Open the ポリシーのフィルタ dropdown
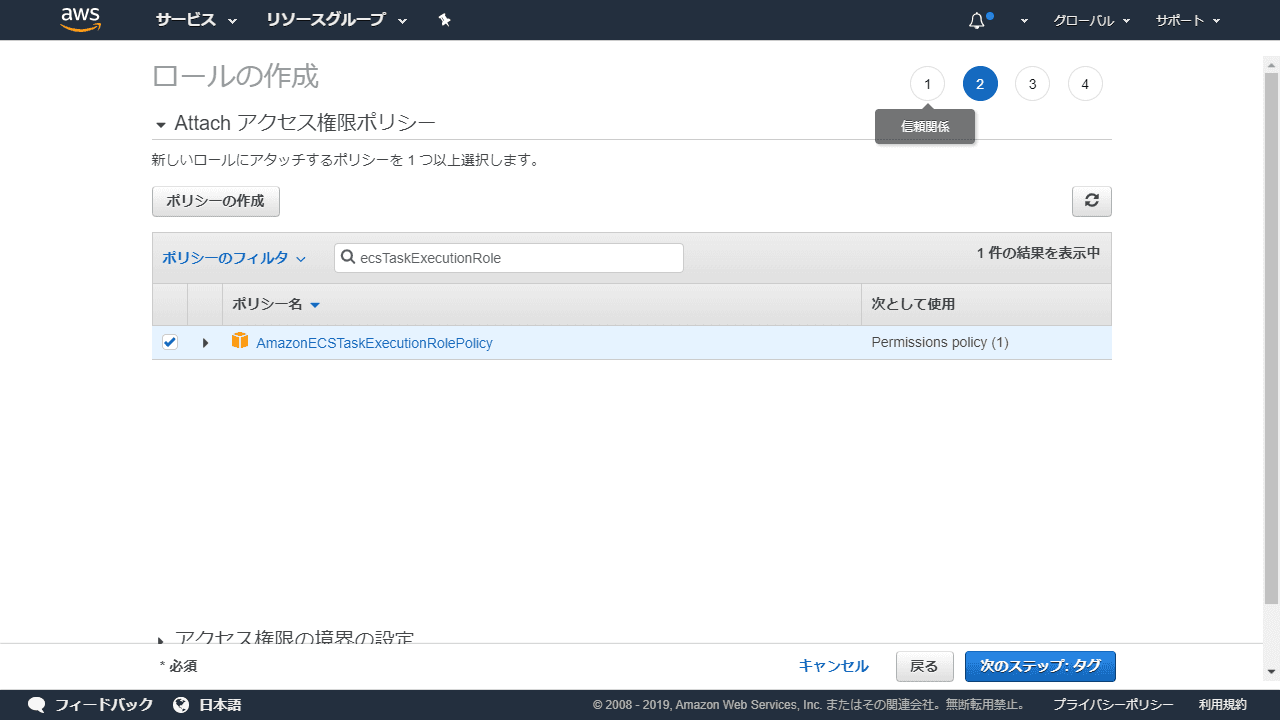1280x720 pixels. (x=234, y=258)
